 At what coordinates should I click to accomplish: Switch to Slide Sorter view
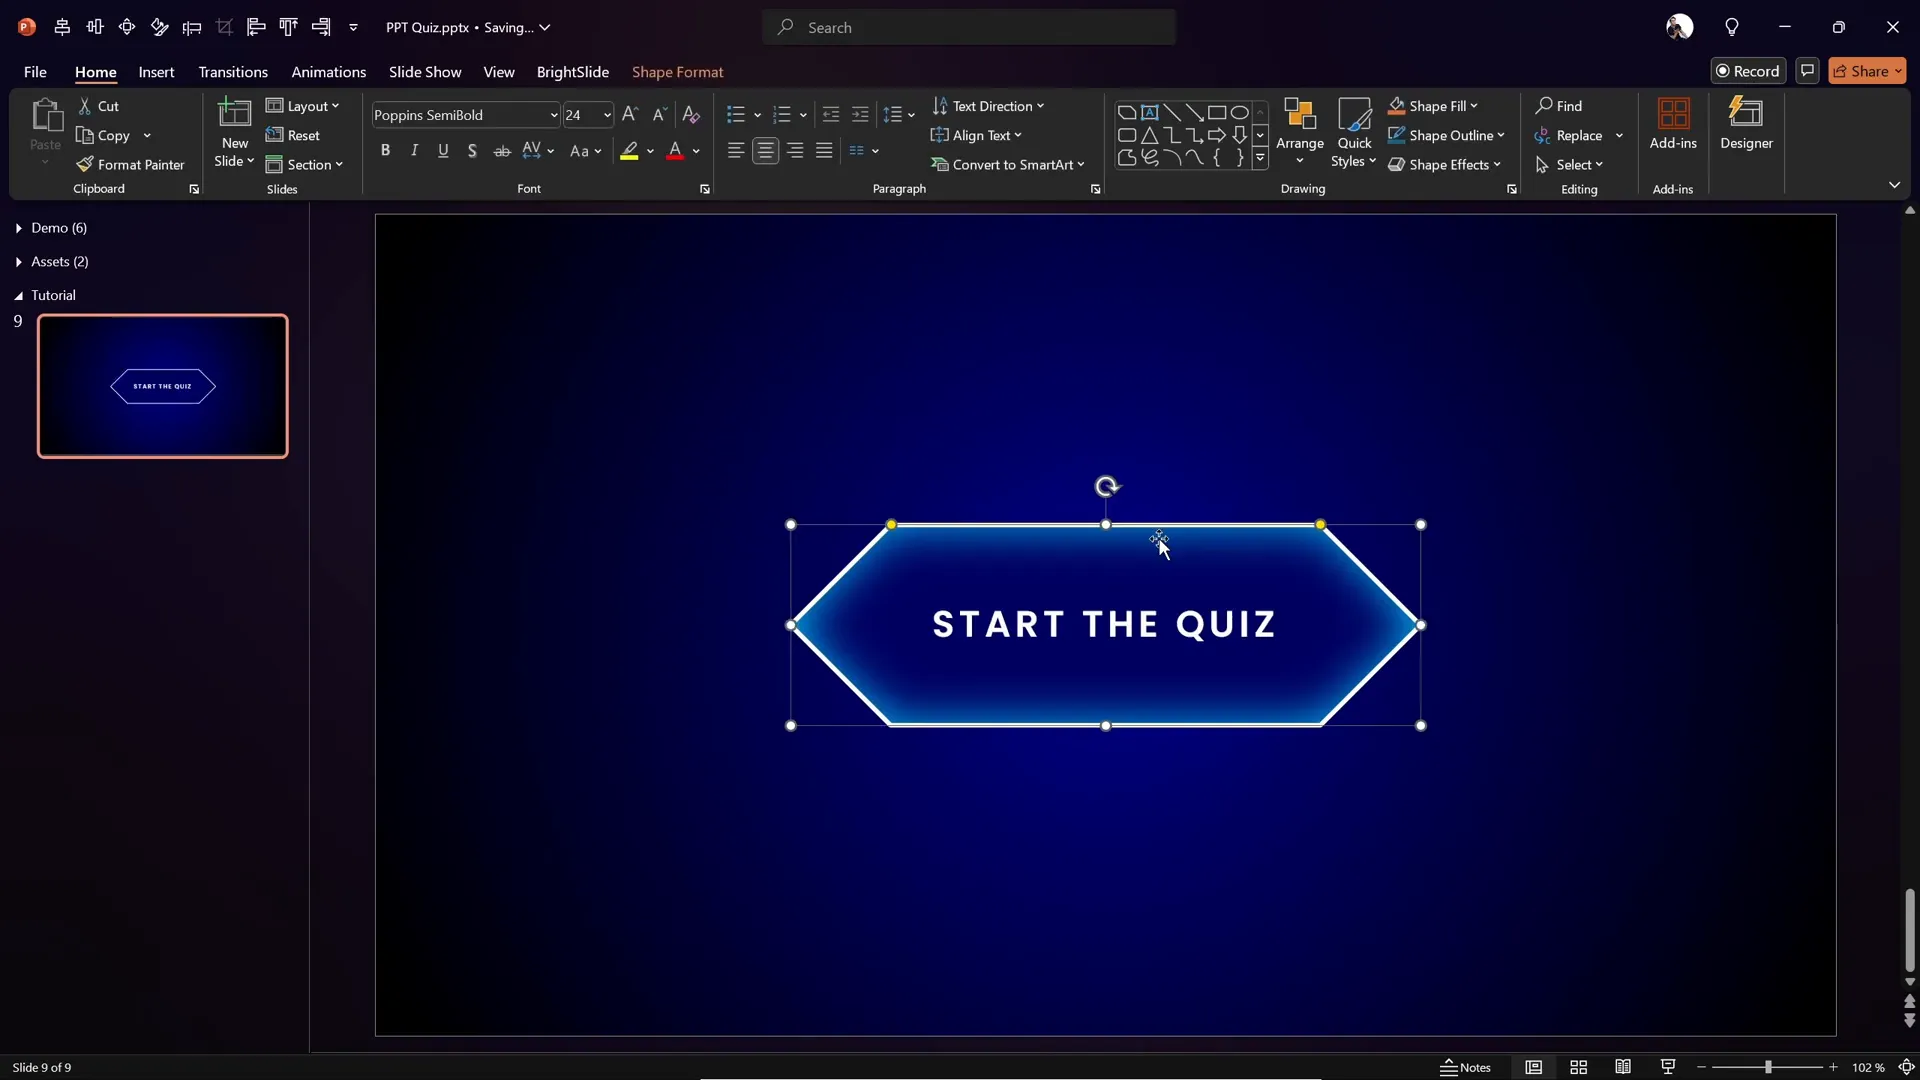pyautogui.click(x=1578, y=1067)
